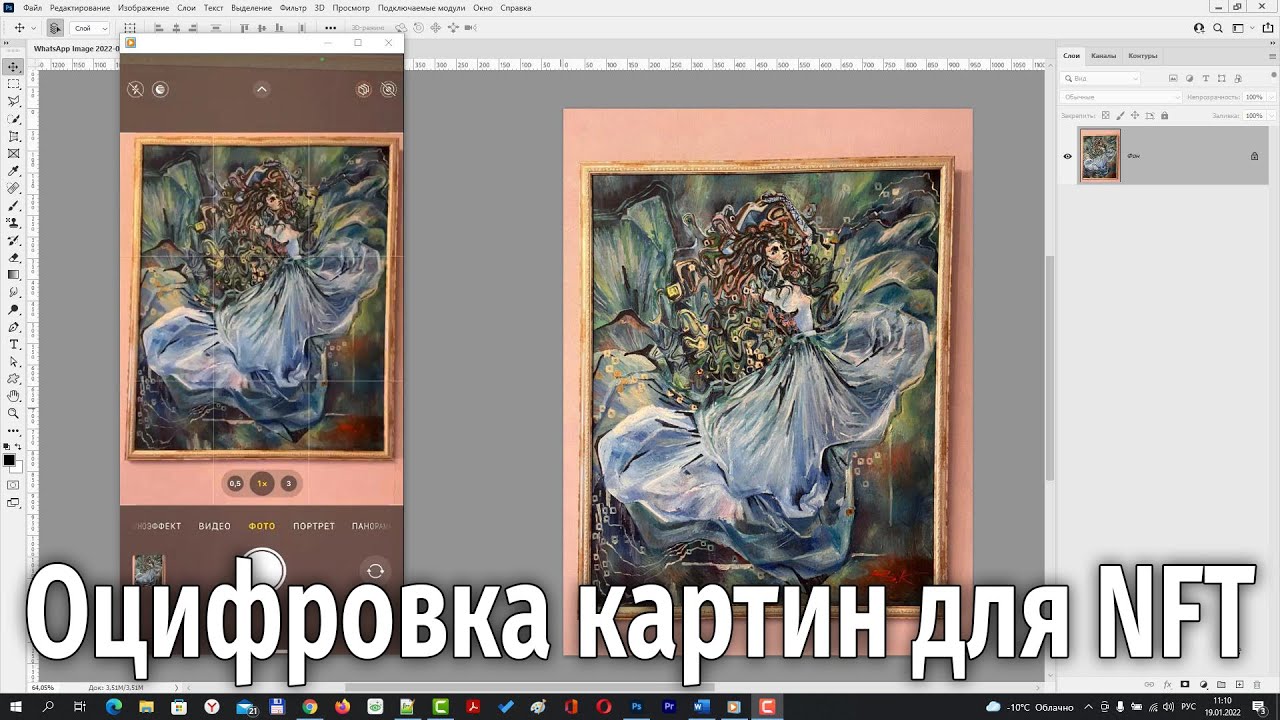Open the Выделение menu
1280x720 pixels.
coord(251,8)
